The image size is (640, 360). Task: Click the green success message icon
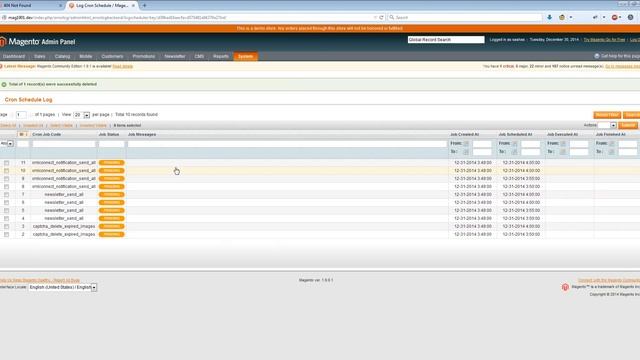(4, 84)
